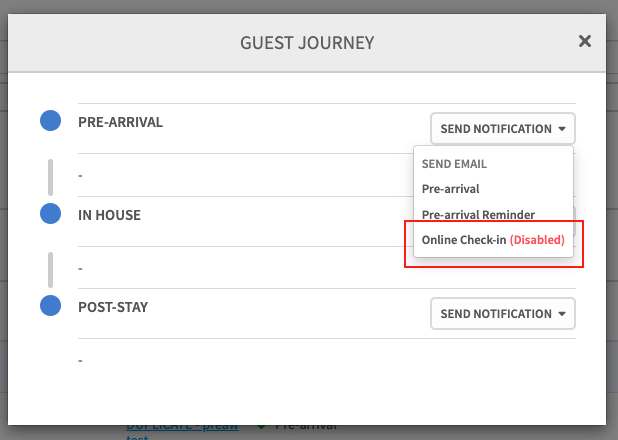
Task: Click the Guest Journey dialog title
Action: click(306, 43)
